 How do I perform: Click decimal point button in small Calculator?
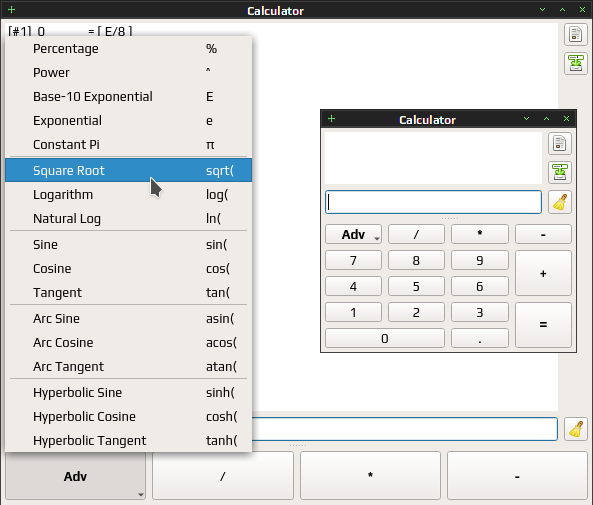coord(480,338)
